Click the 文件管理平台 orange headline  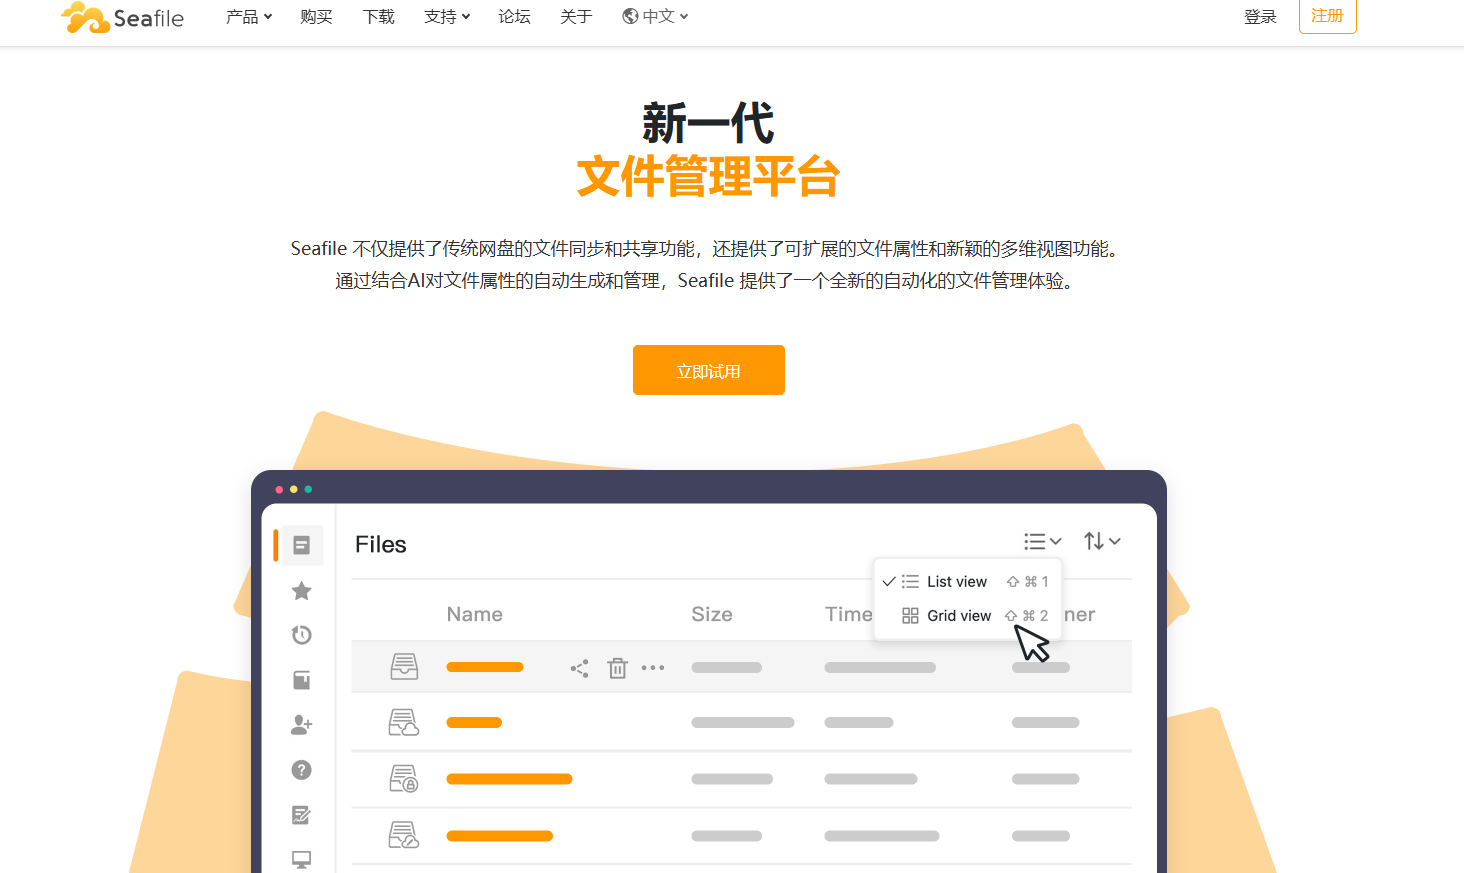click(708, 176)
